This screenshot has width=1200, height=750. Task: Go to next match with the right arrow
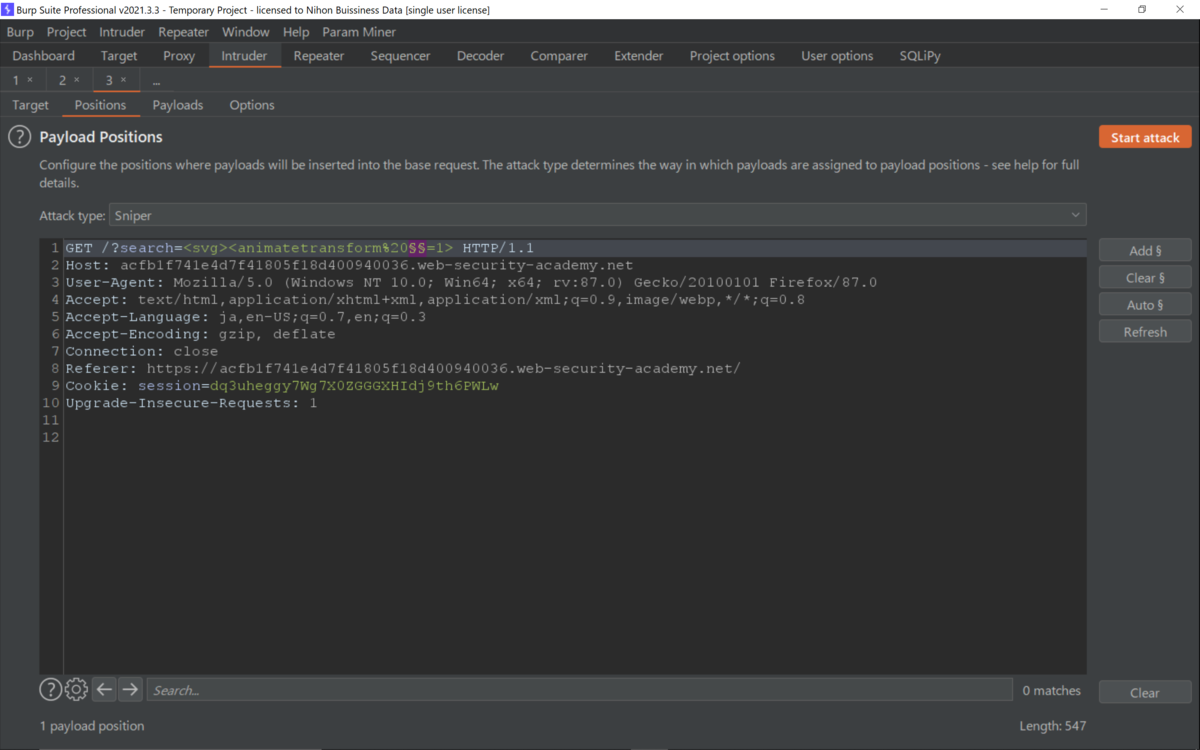point(130,689)
